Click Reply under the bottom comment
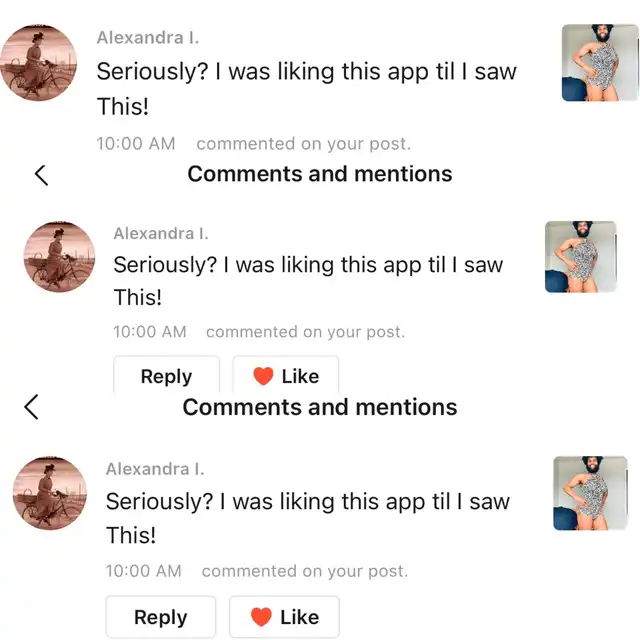 (160, 617)
